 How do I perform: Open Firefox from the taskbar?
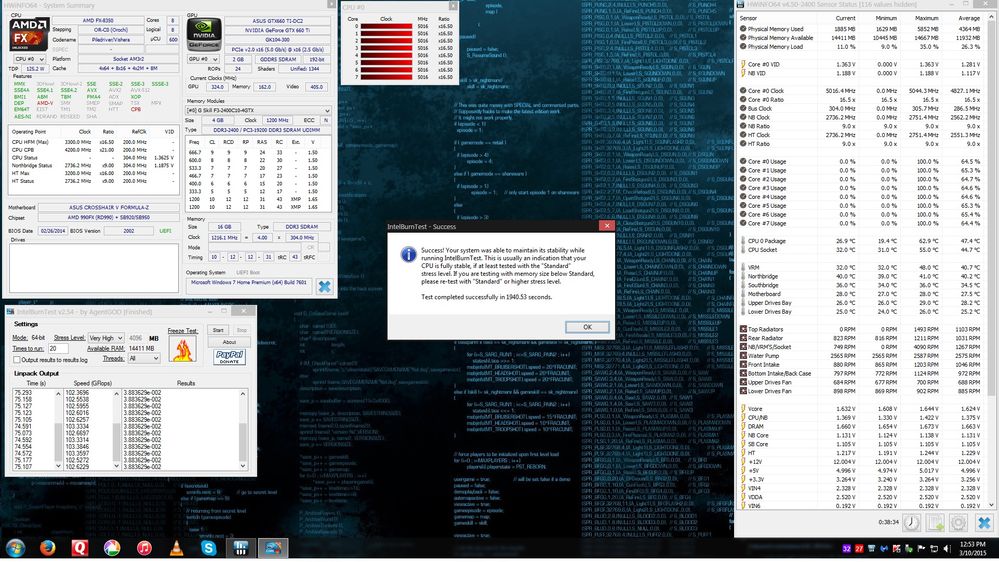coord(47,548)
